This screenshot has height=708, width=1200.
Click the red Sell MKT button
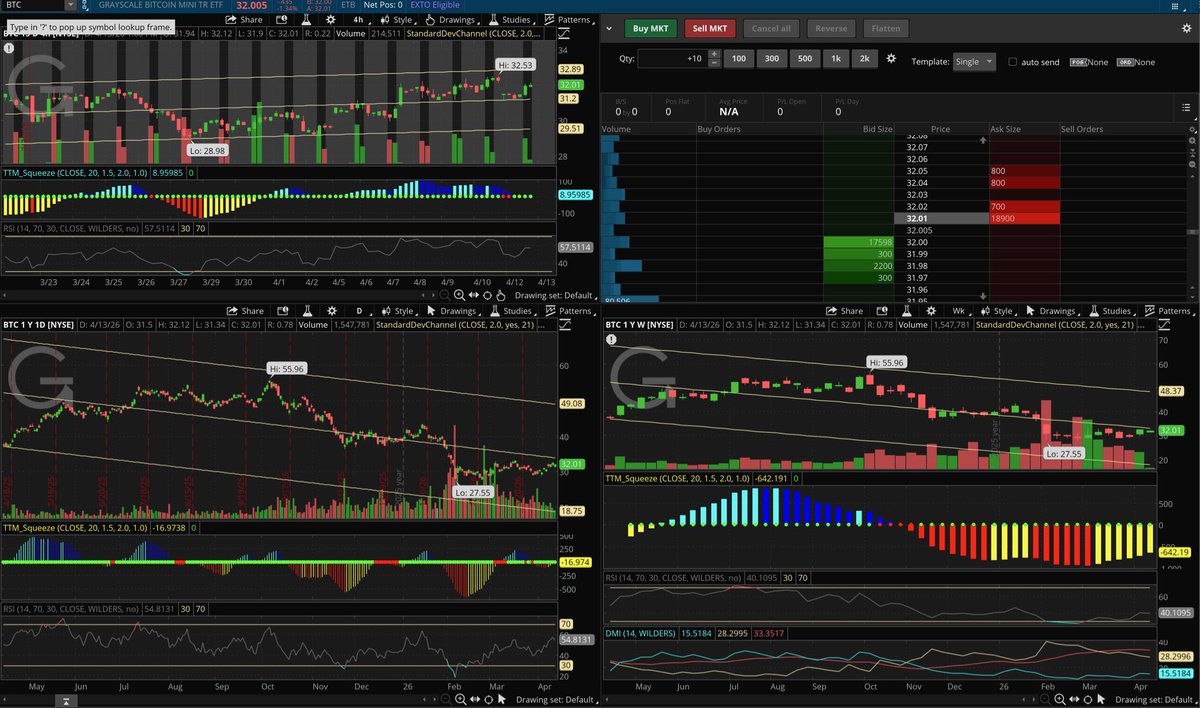pyautogui.click(x=709, y=29)
